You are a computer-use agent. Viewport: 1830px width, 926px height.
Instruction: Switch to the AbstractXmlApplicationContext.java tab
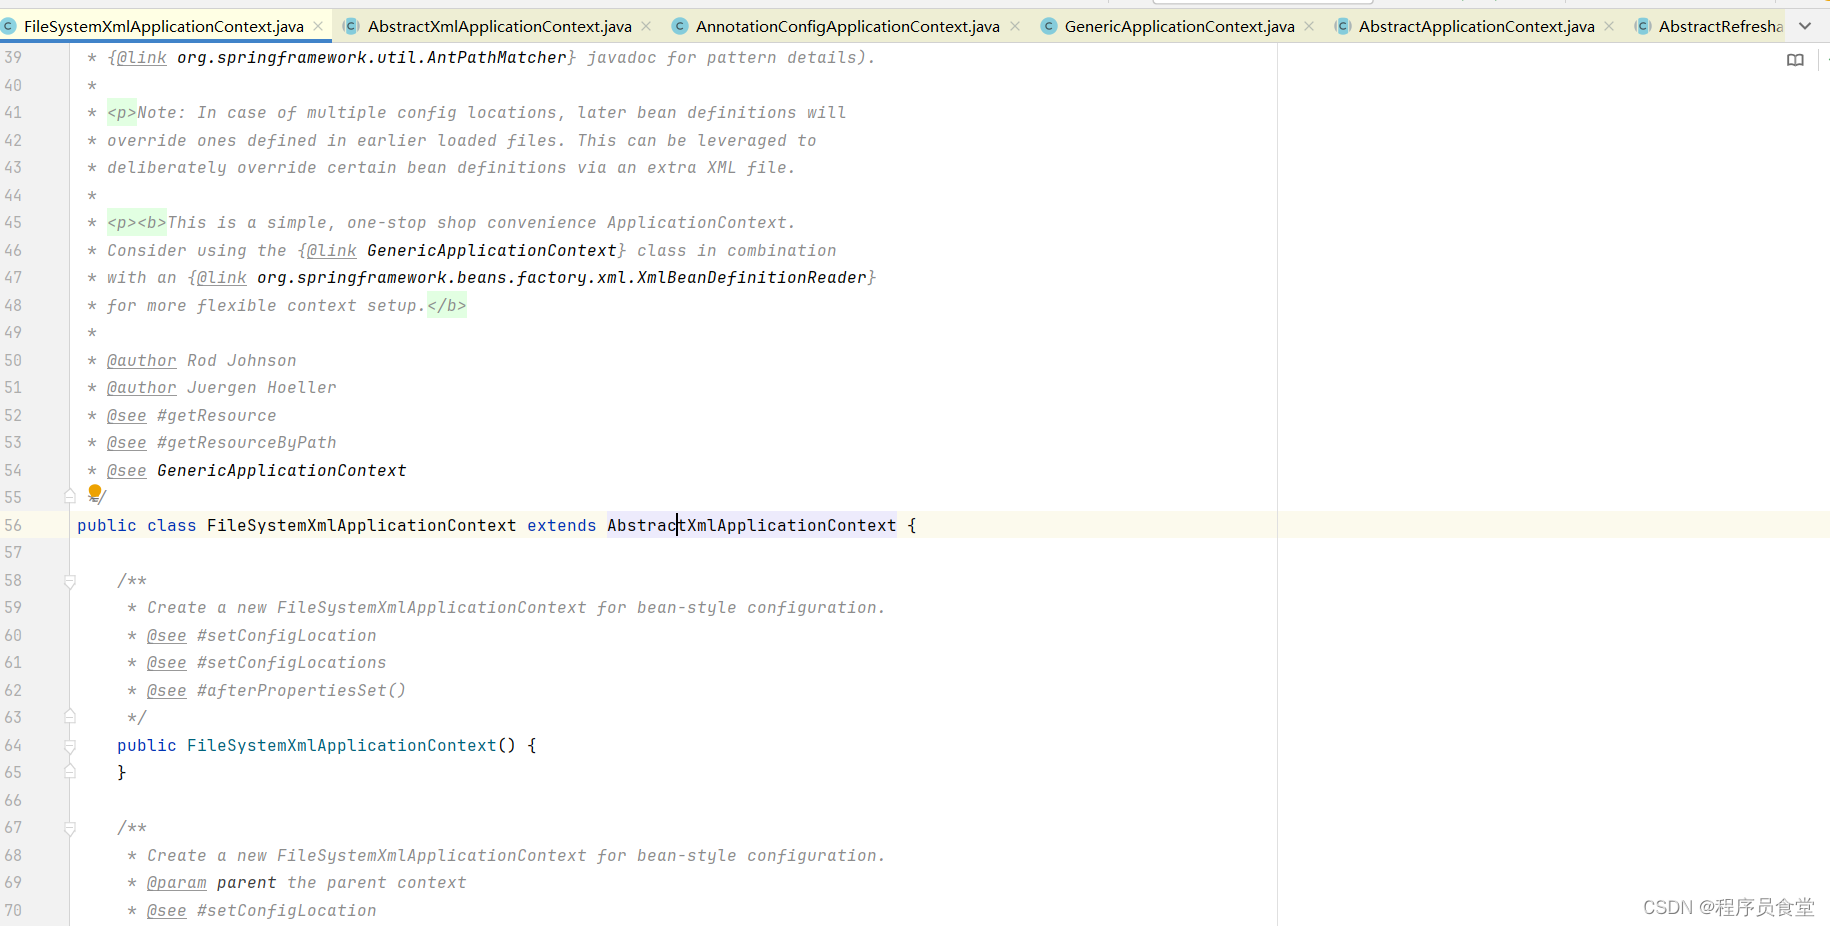497,25
